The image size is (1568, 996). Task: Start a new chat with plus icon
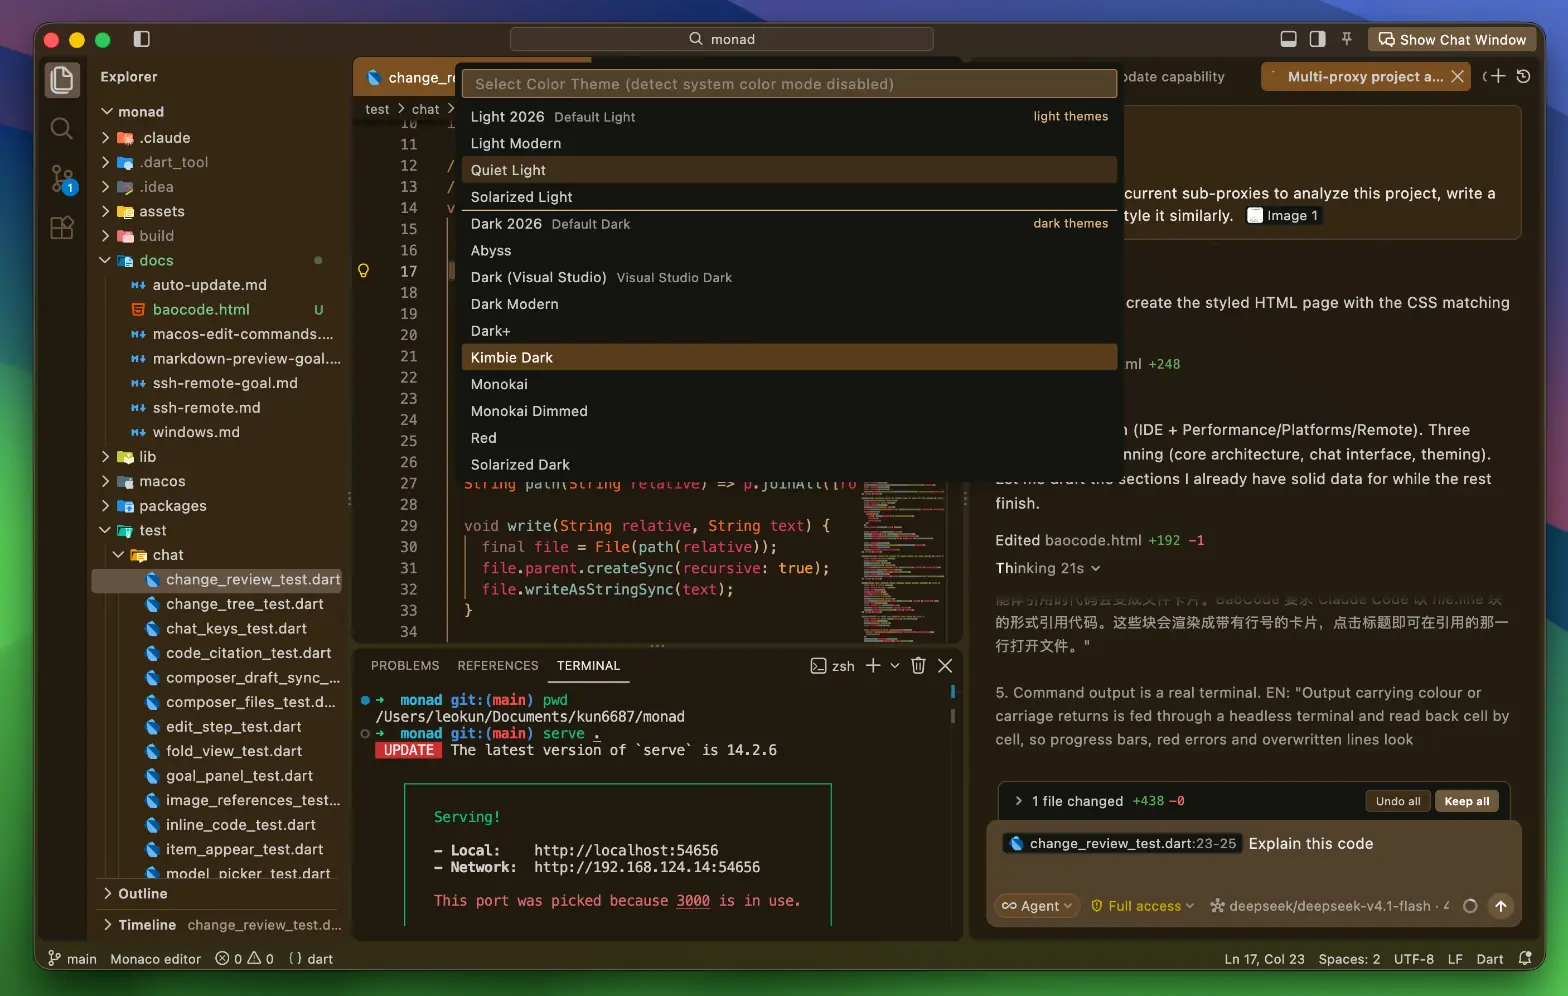point(1498,76)
